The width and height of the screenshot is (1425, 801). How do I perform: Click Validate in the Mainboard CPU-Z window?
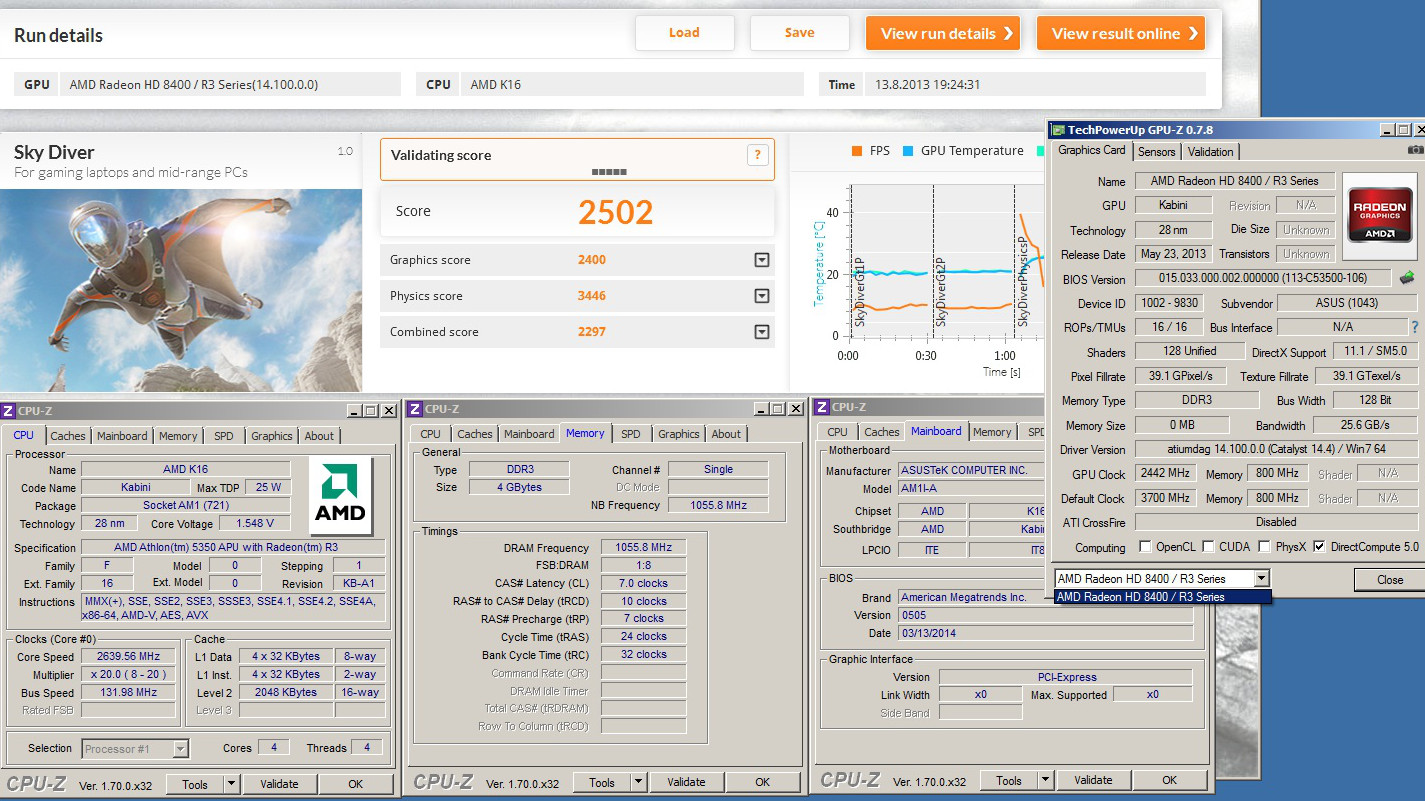point(1093,780)
